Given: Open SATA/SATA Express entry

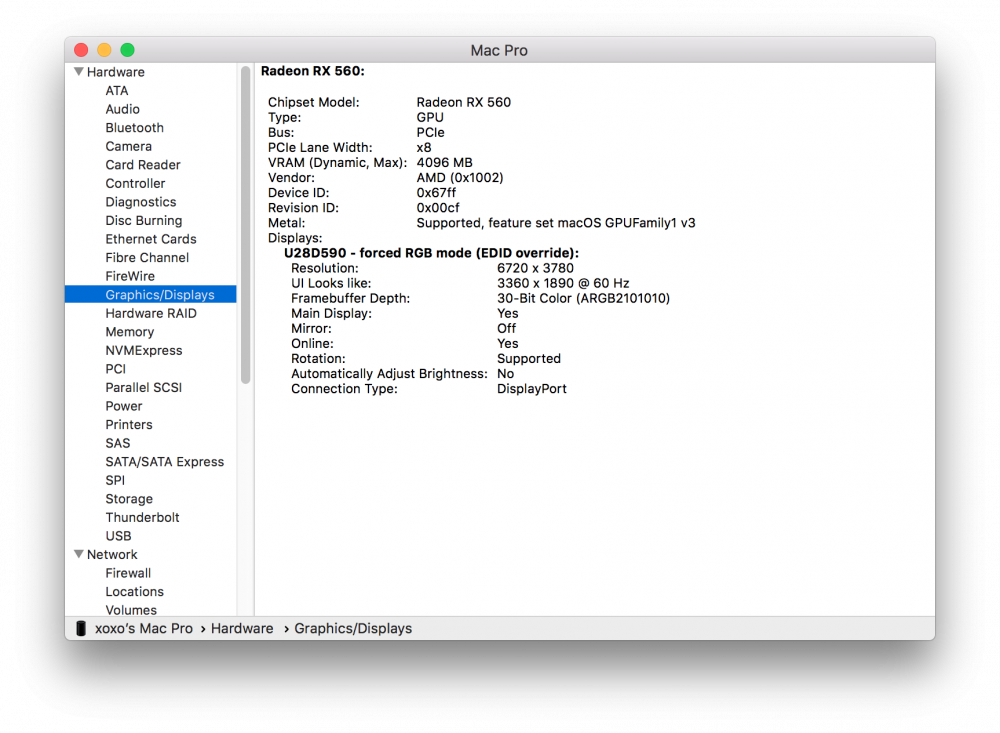Looking at the screenshot, I should [x=165, y=461].
